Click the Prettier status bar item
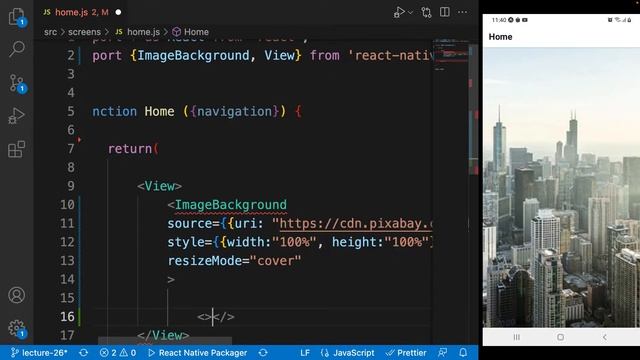 click(x=406, y=353)
